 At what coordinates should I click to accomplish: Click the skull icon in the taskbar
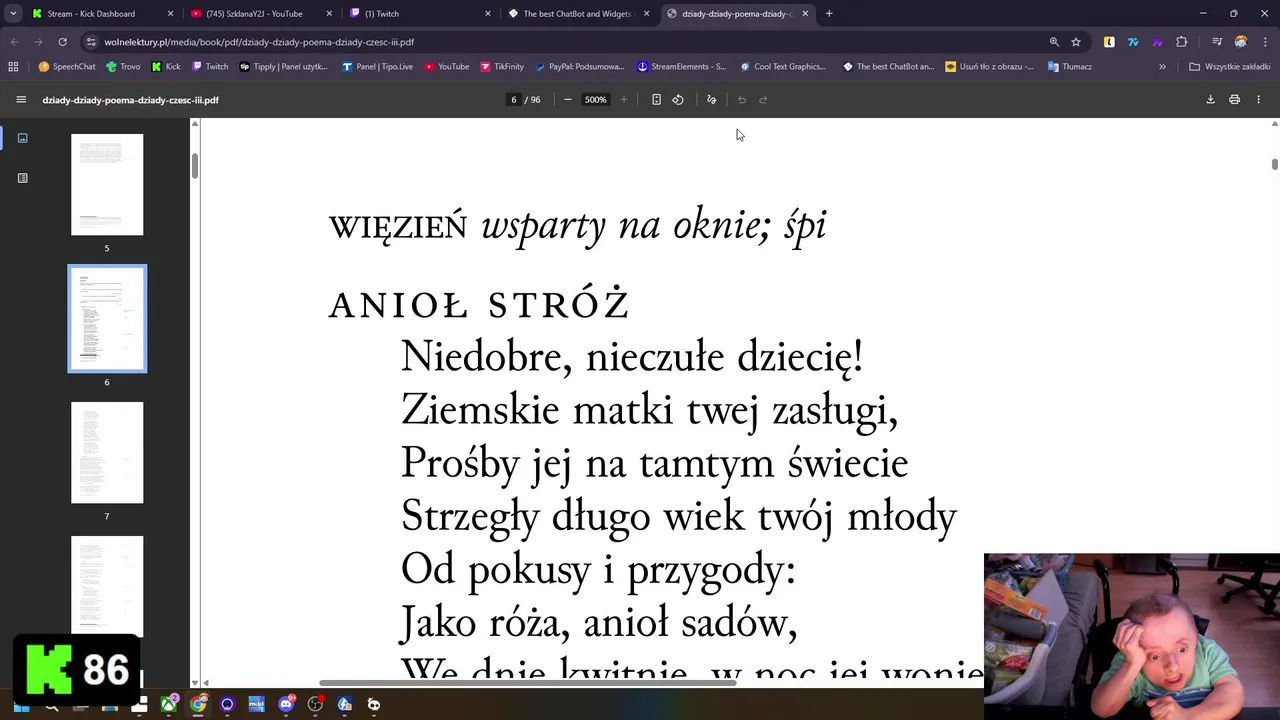click(374, 705)
